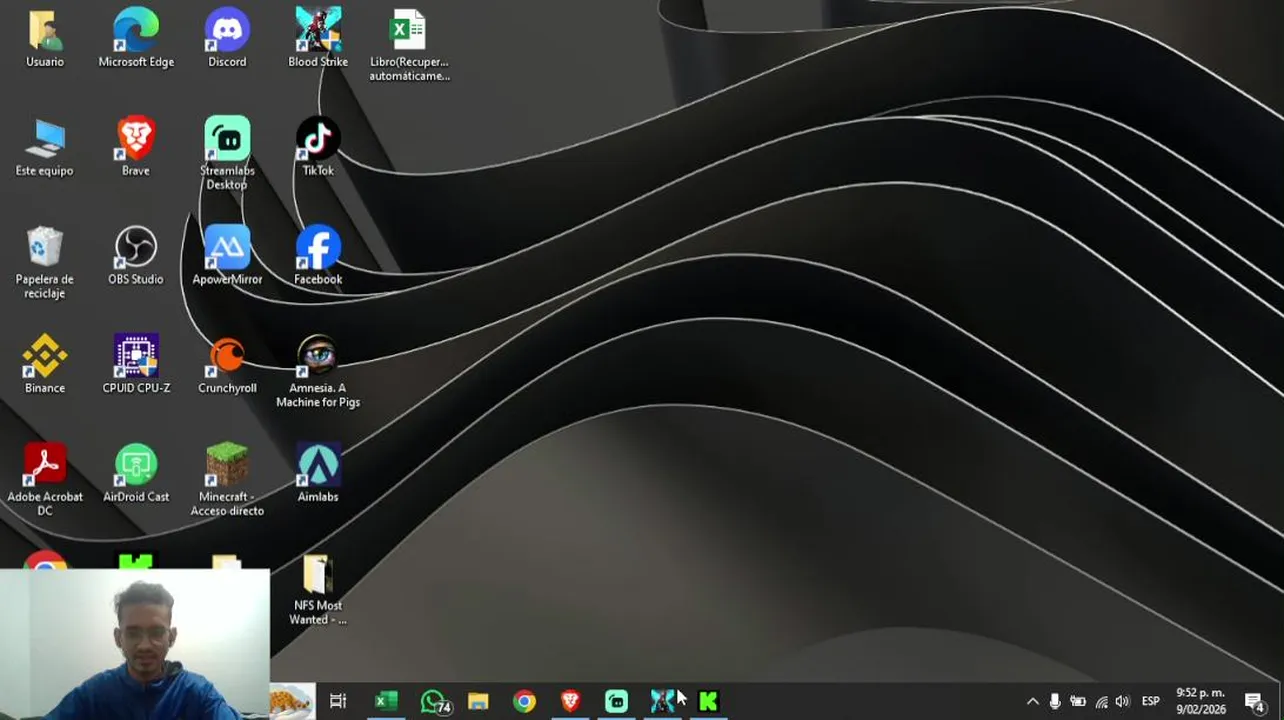Click the microphone tray icon
The width and height of the screenshot is (1284, 720).
coord(1055,702)
